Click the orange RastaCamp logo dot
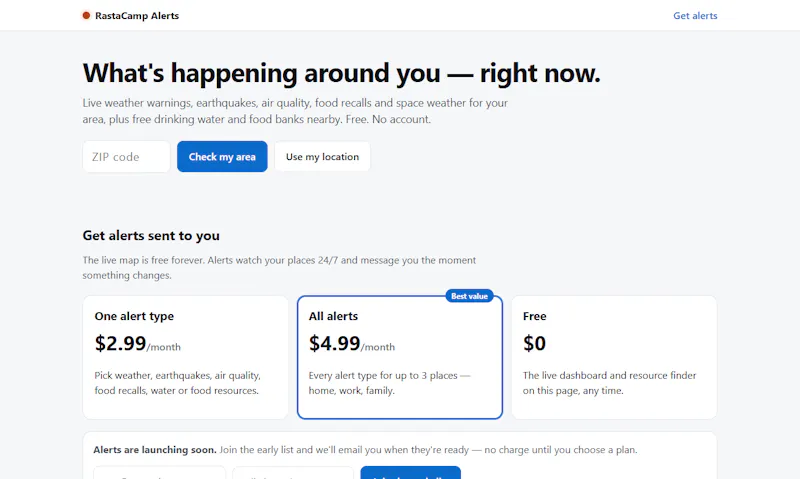 (86, 16)
